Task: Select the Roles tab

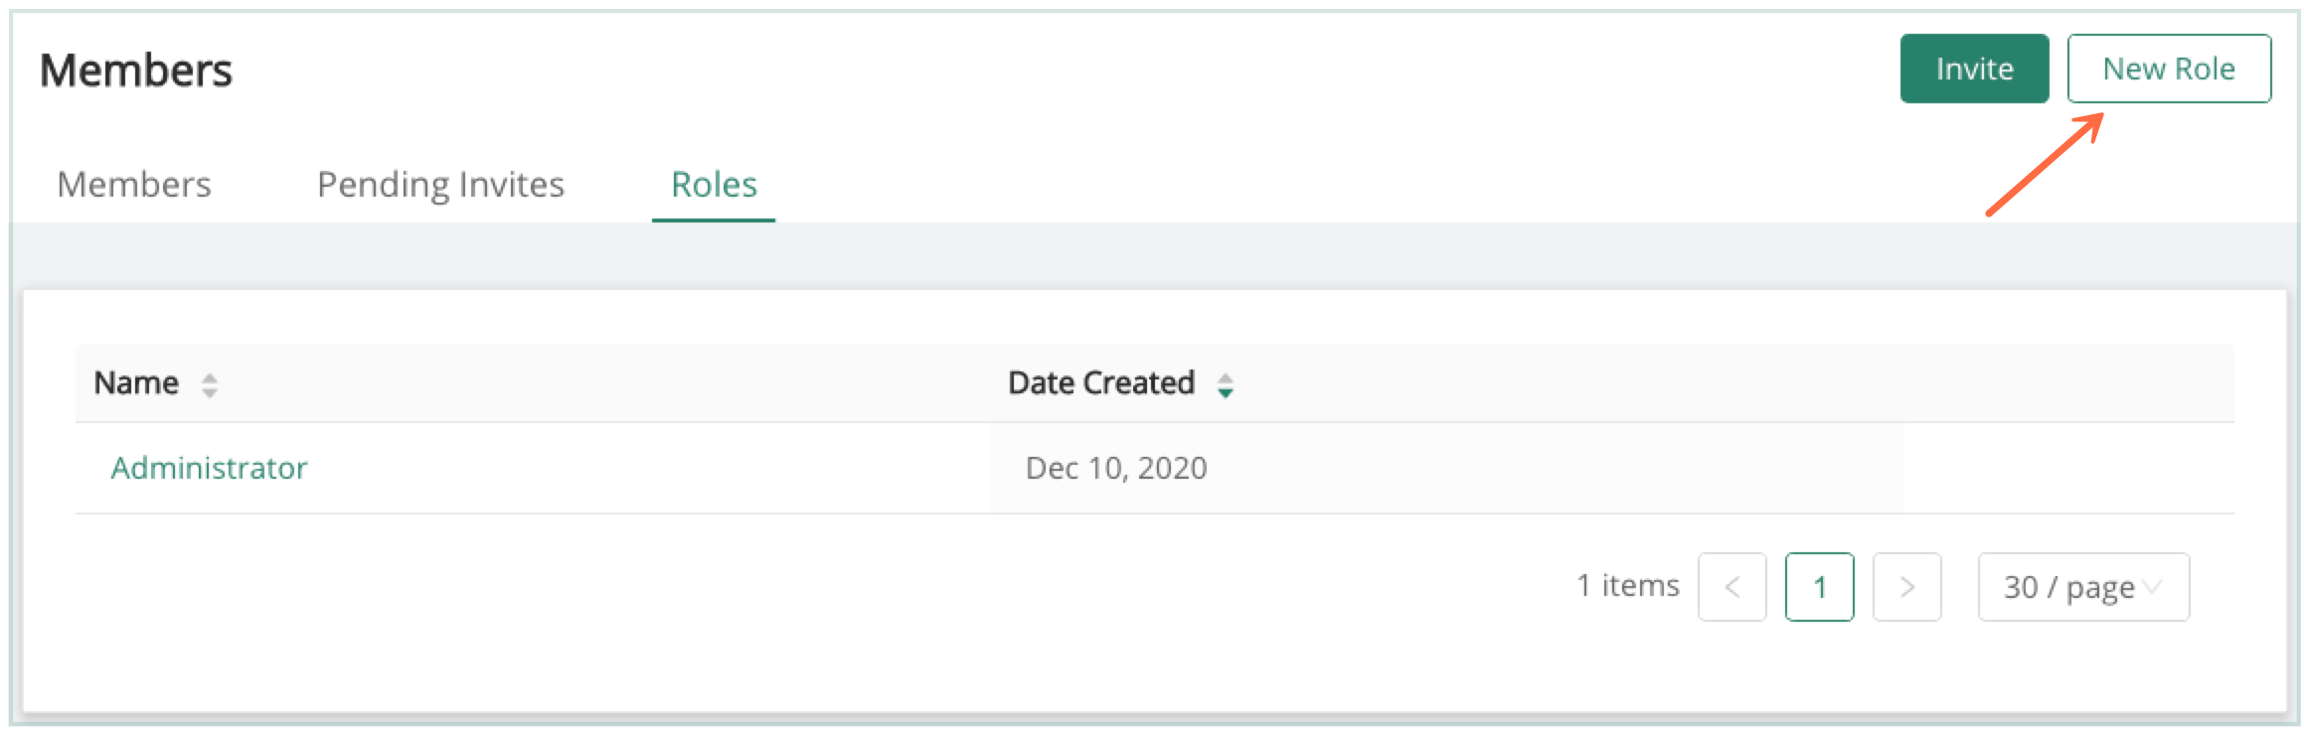Action: [x=713, y=185]
